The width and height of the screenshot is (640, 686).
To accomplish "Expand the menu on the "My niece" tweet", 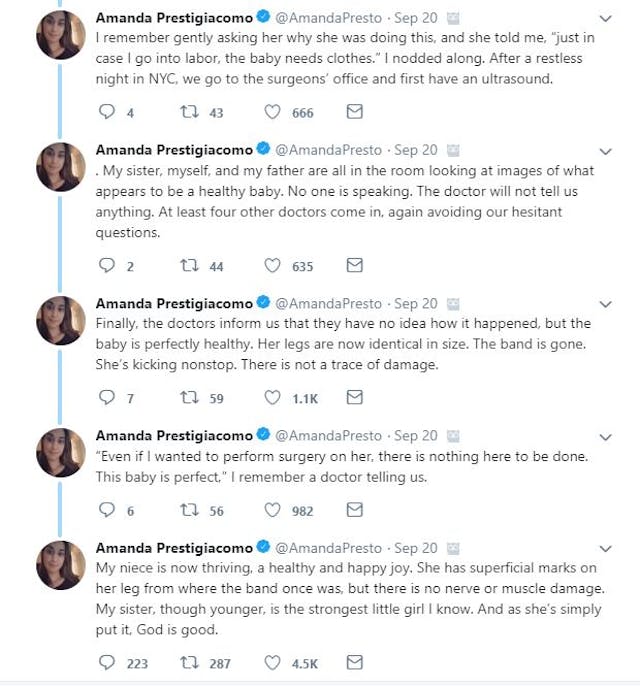I will 605,548.
